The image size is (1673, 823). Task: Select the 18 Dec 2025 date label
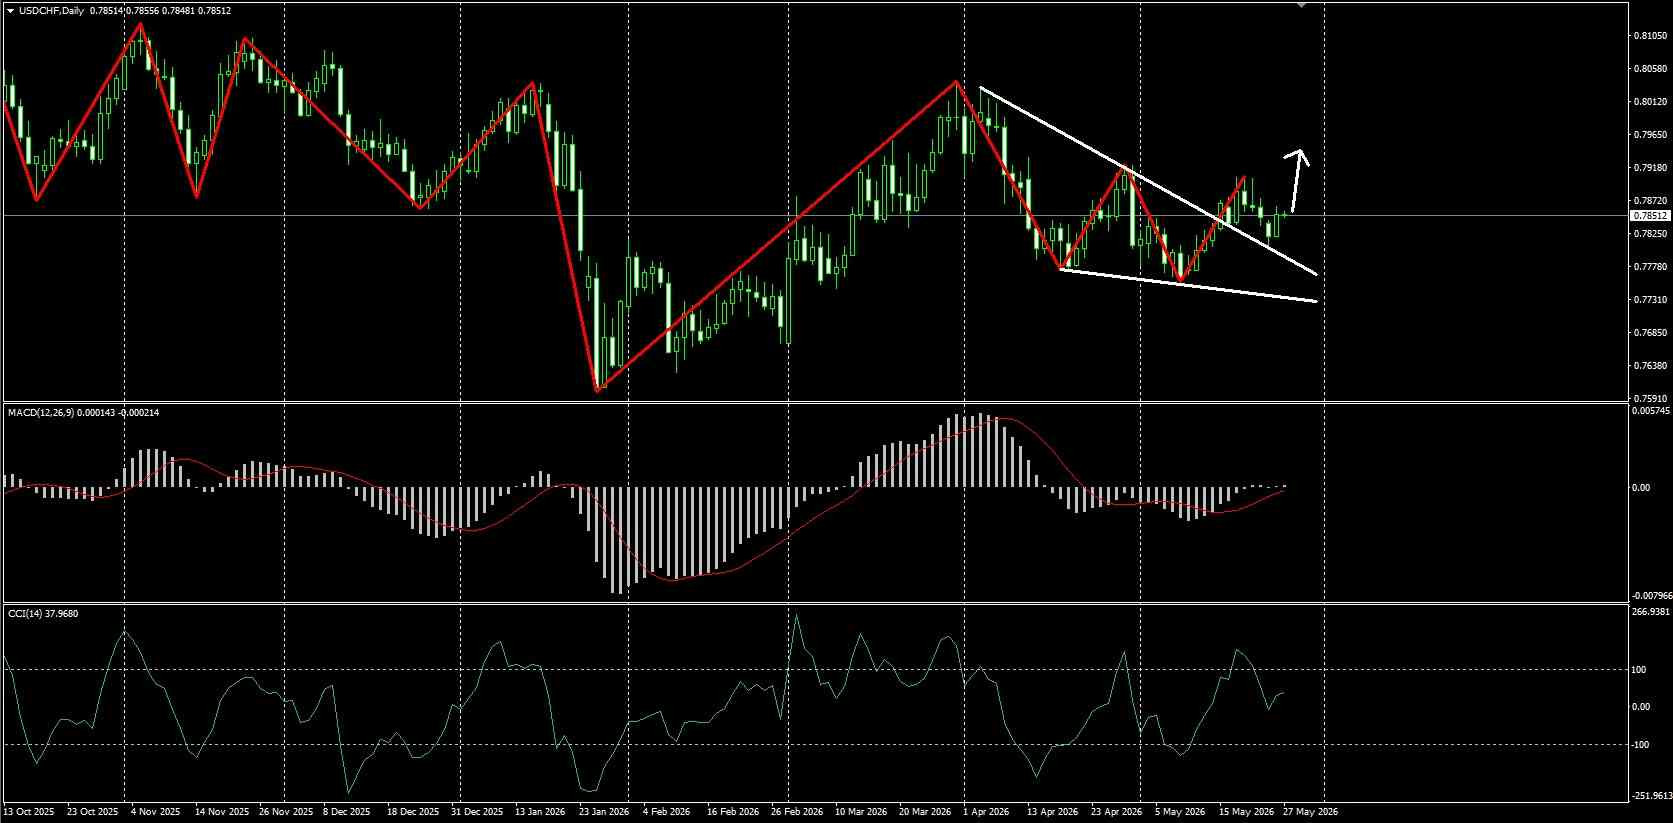click(x=412, y=812)
